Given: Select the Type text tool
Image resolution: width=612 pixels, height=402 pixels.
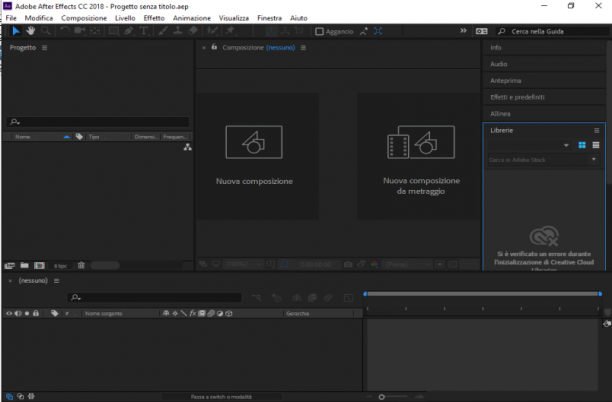Looking at the screenshot, I should [144, 31].
